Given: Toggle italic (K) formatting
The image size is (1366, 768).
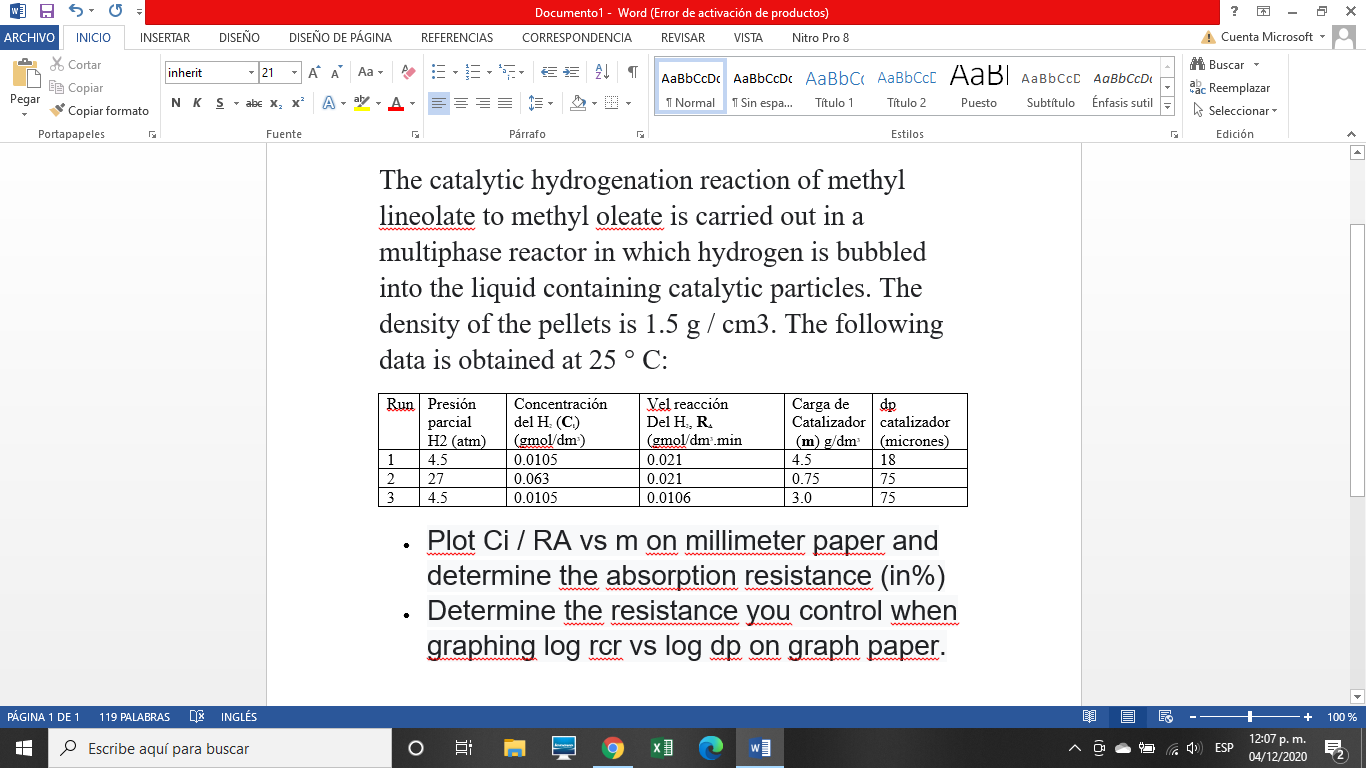Looking at the screenshot, I should (197, 103).
